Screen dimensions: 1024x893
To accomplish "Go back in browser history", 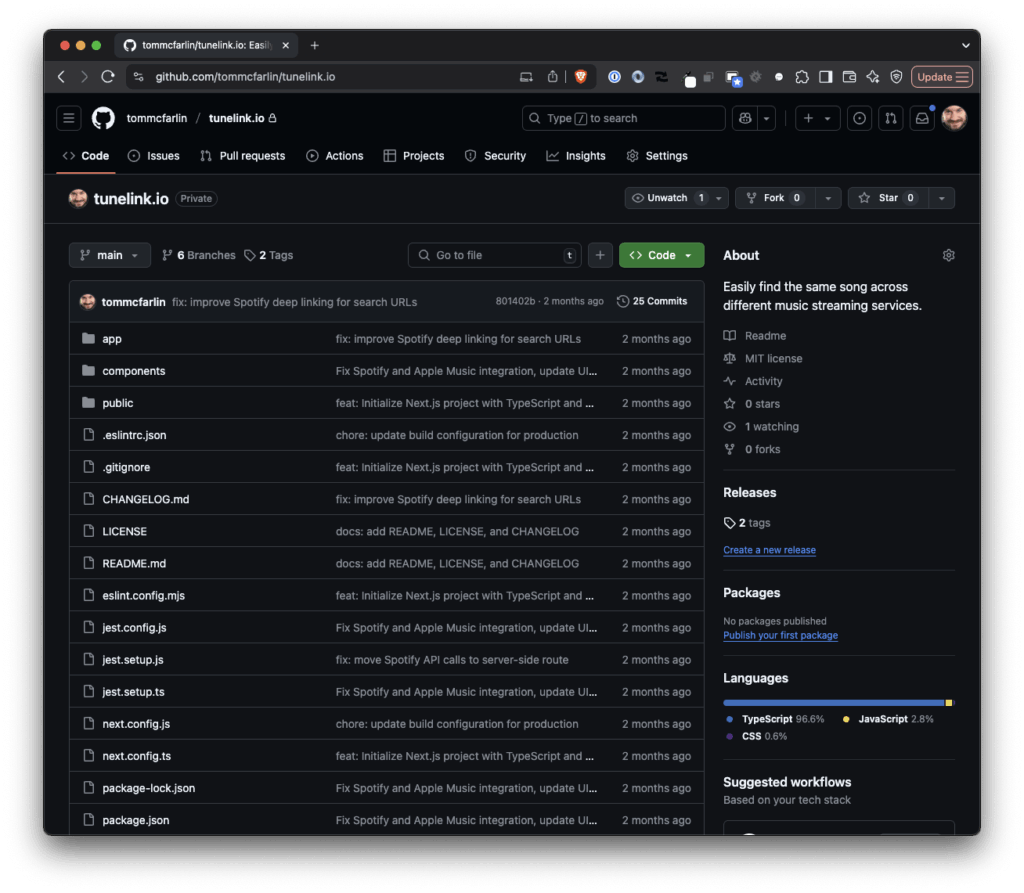I will pyautogui.click(x=61, y=77).
